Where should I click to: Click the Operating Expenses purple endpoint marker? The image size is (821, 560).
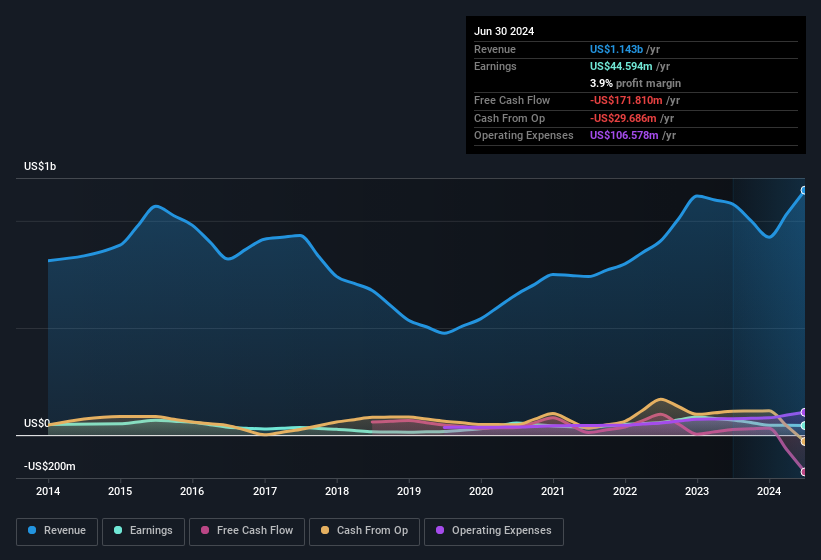pos(804,412)
